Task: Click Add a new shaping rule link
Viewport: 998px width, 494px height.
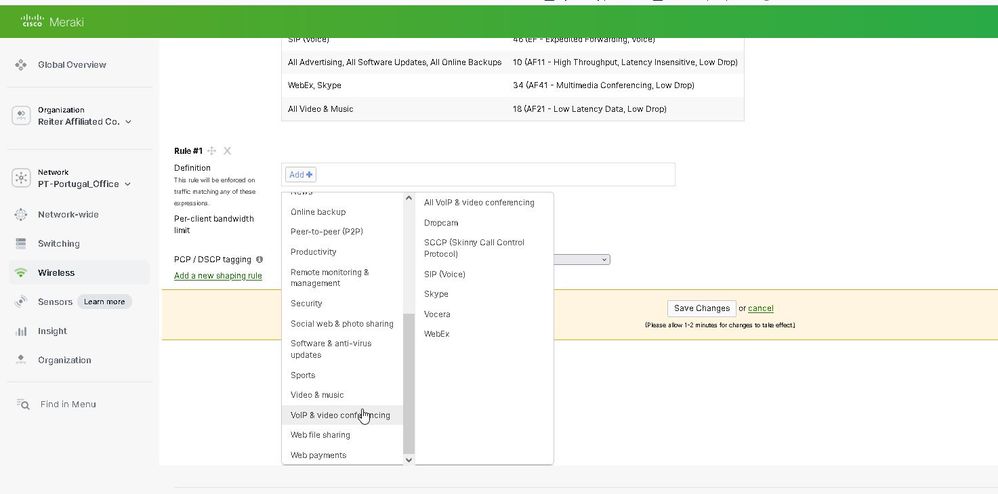Action: 218,276
